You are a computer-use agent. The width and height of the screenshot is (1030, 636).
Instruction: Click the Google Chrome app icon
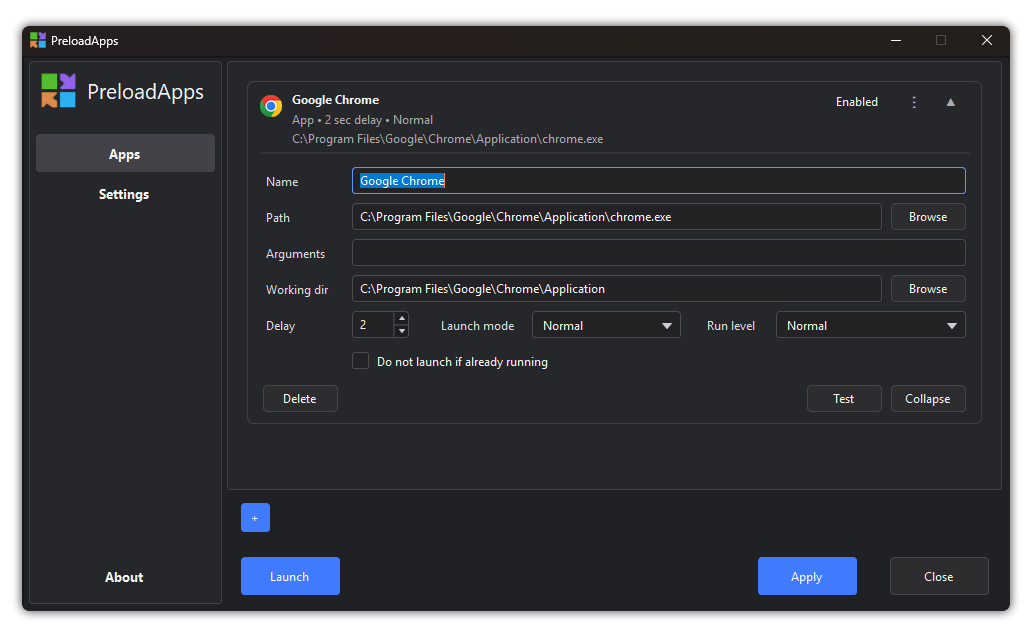click(x=271, y=106)
